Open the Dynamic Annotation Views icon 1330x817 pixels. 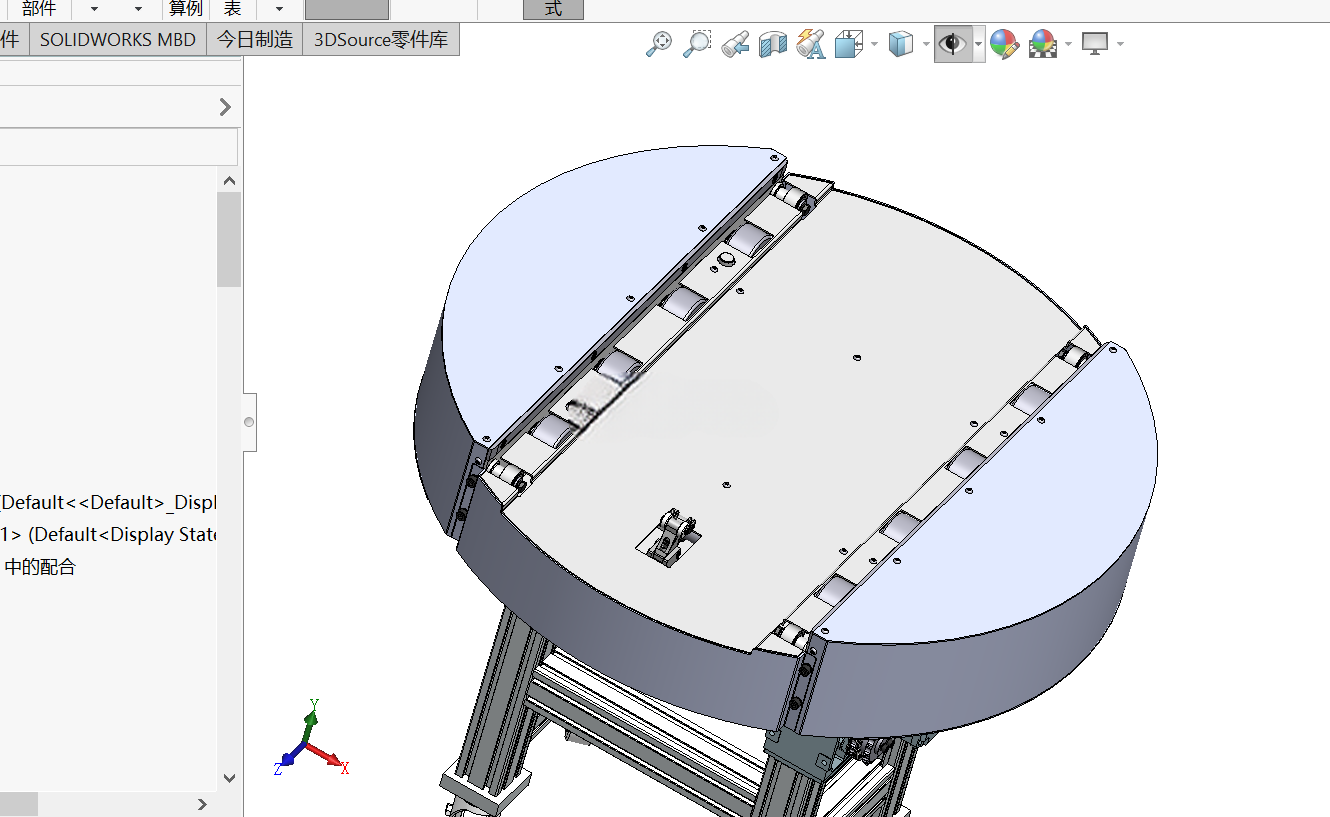click(x=811, y=44)
